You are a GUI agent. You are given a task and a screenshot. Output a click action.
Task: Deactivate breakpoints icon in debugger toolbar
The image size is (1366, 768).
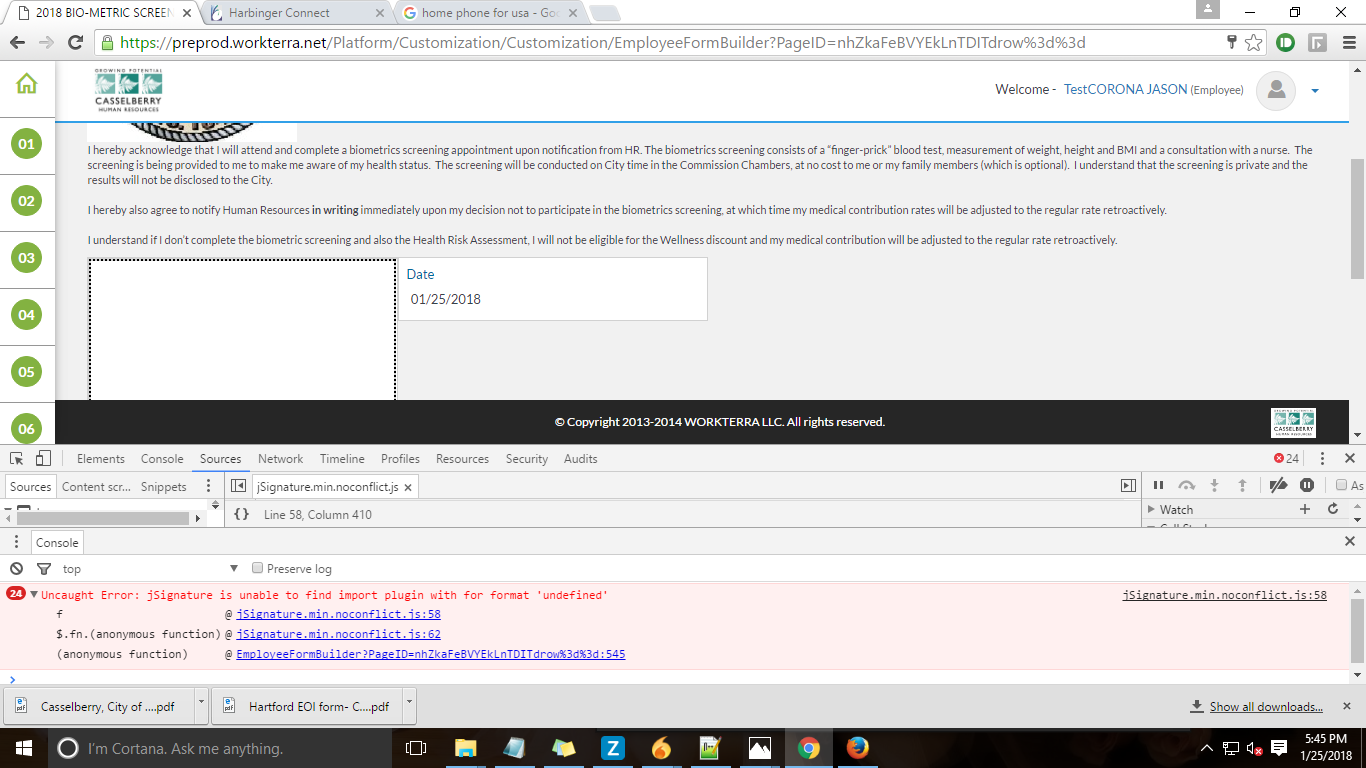pos(1278,485)
